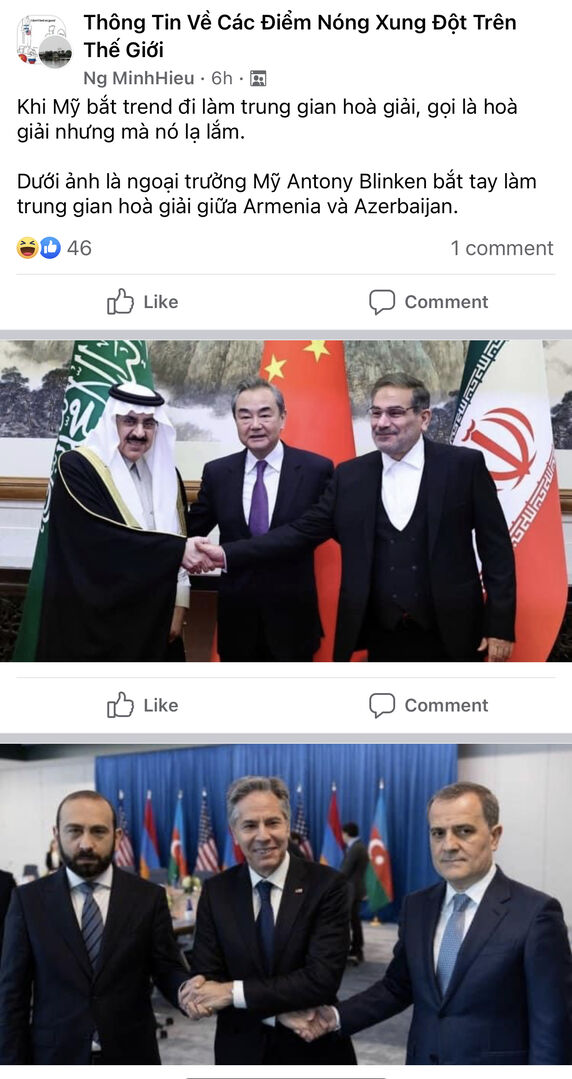The height and width of the screenshot is (1079, 572).
Task: Click the laughing haha reaction emoji
Action: point(28,248)
